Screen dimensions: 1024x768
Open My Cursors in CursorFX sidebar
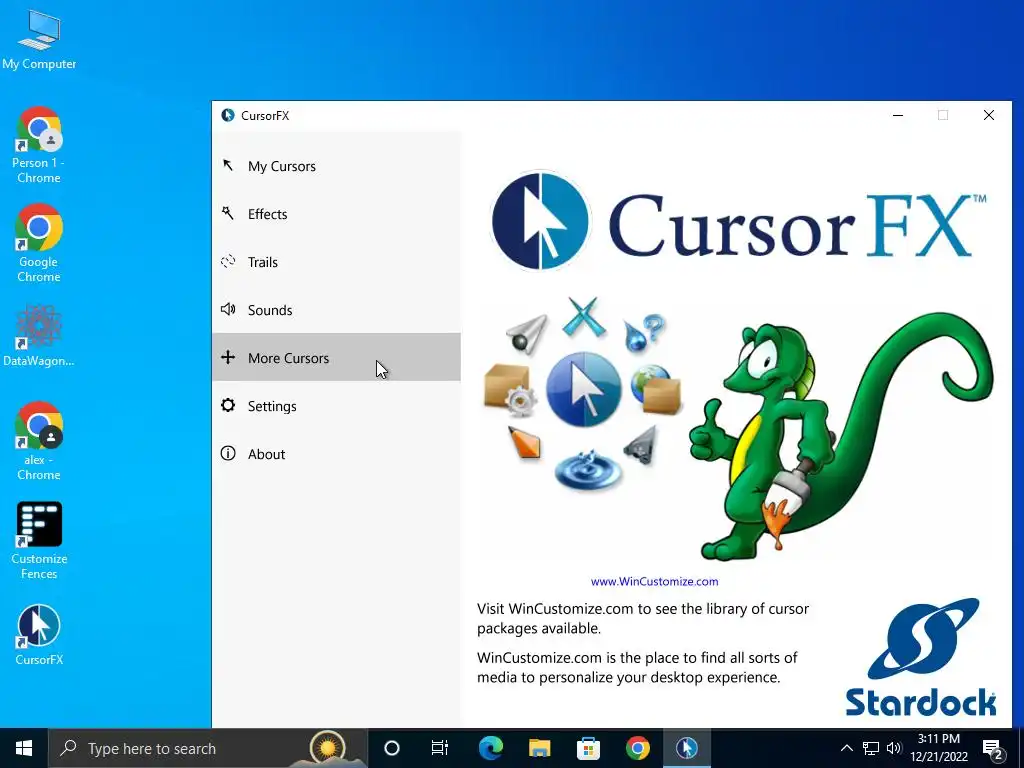click(x=336, y=166)
